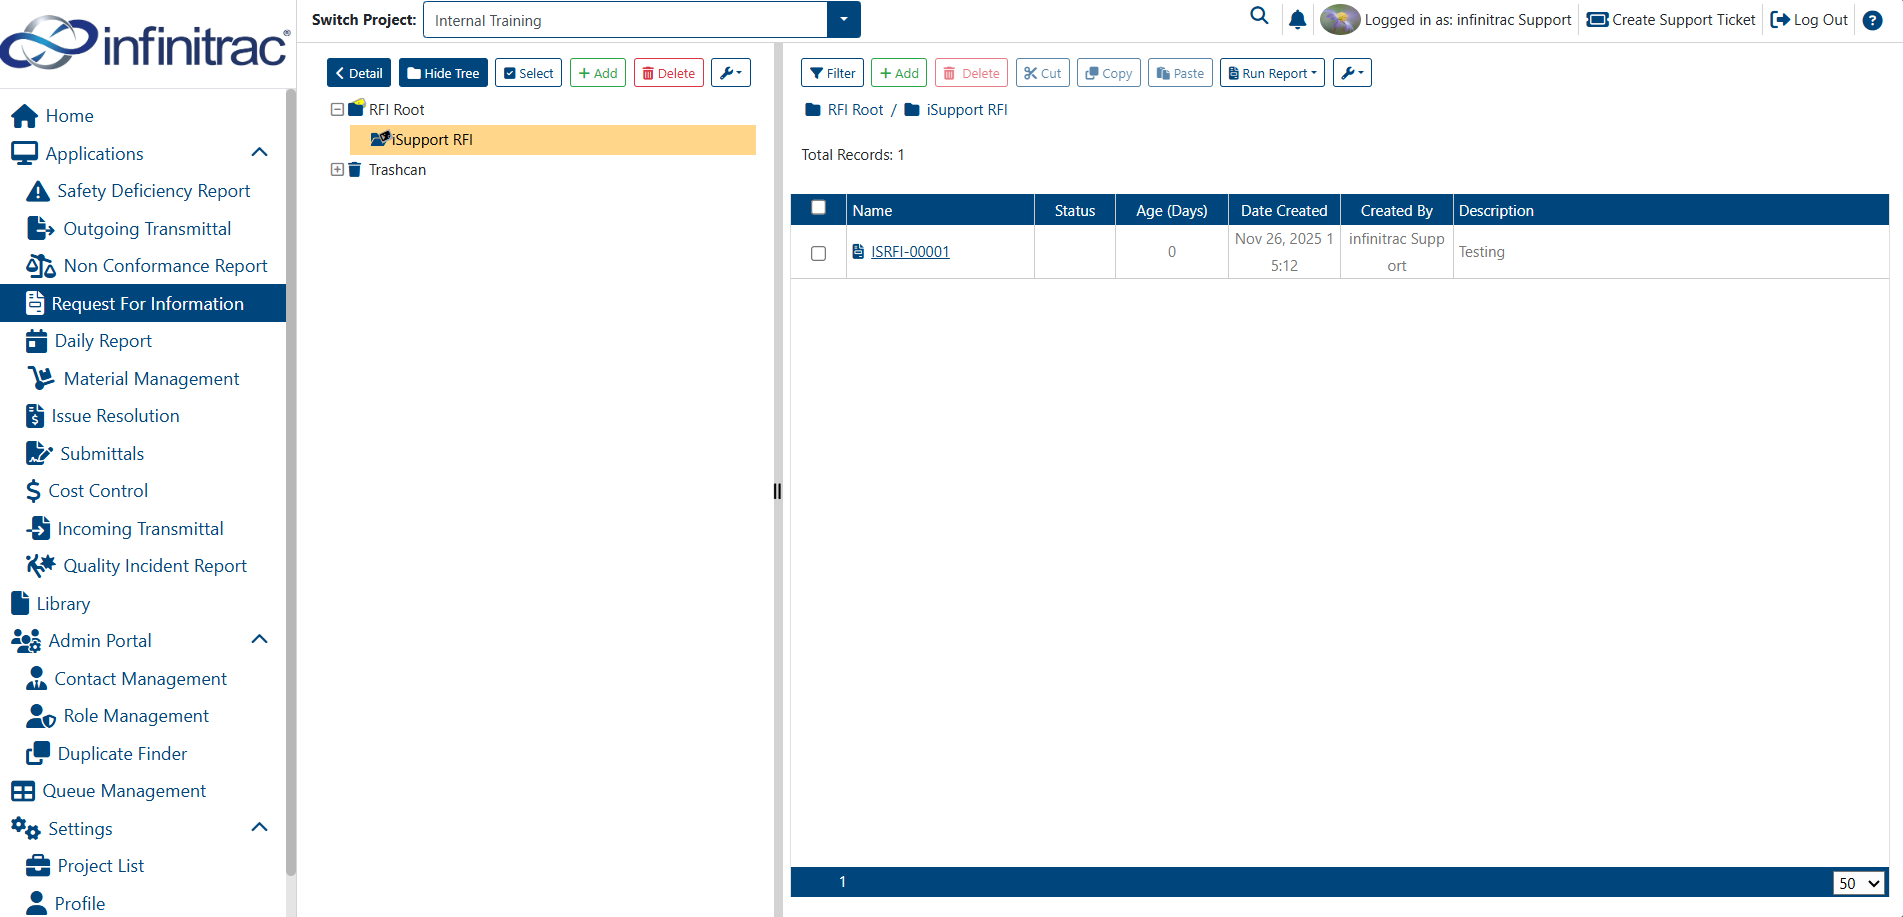Image resolution: width=1903 pixels, height=917 pixels.
Task: Toggle the Select button in tree toolbar
Action: tap(528, 73)
